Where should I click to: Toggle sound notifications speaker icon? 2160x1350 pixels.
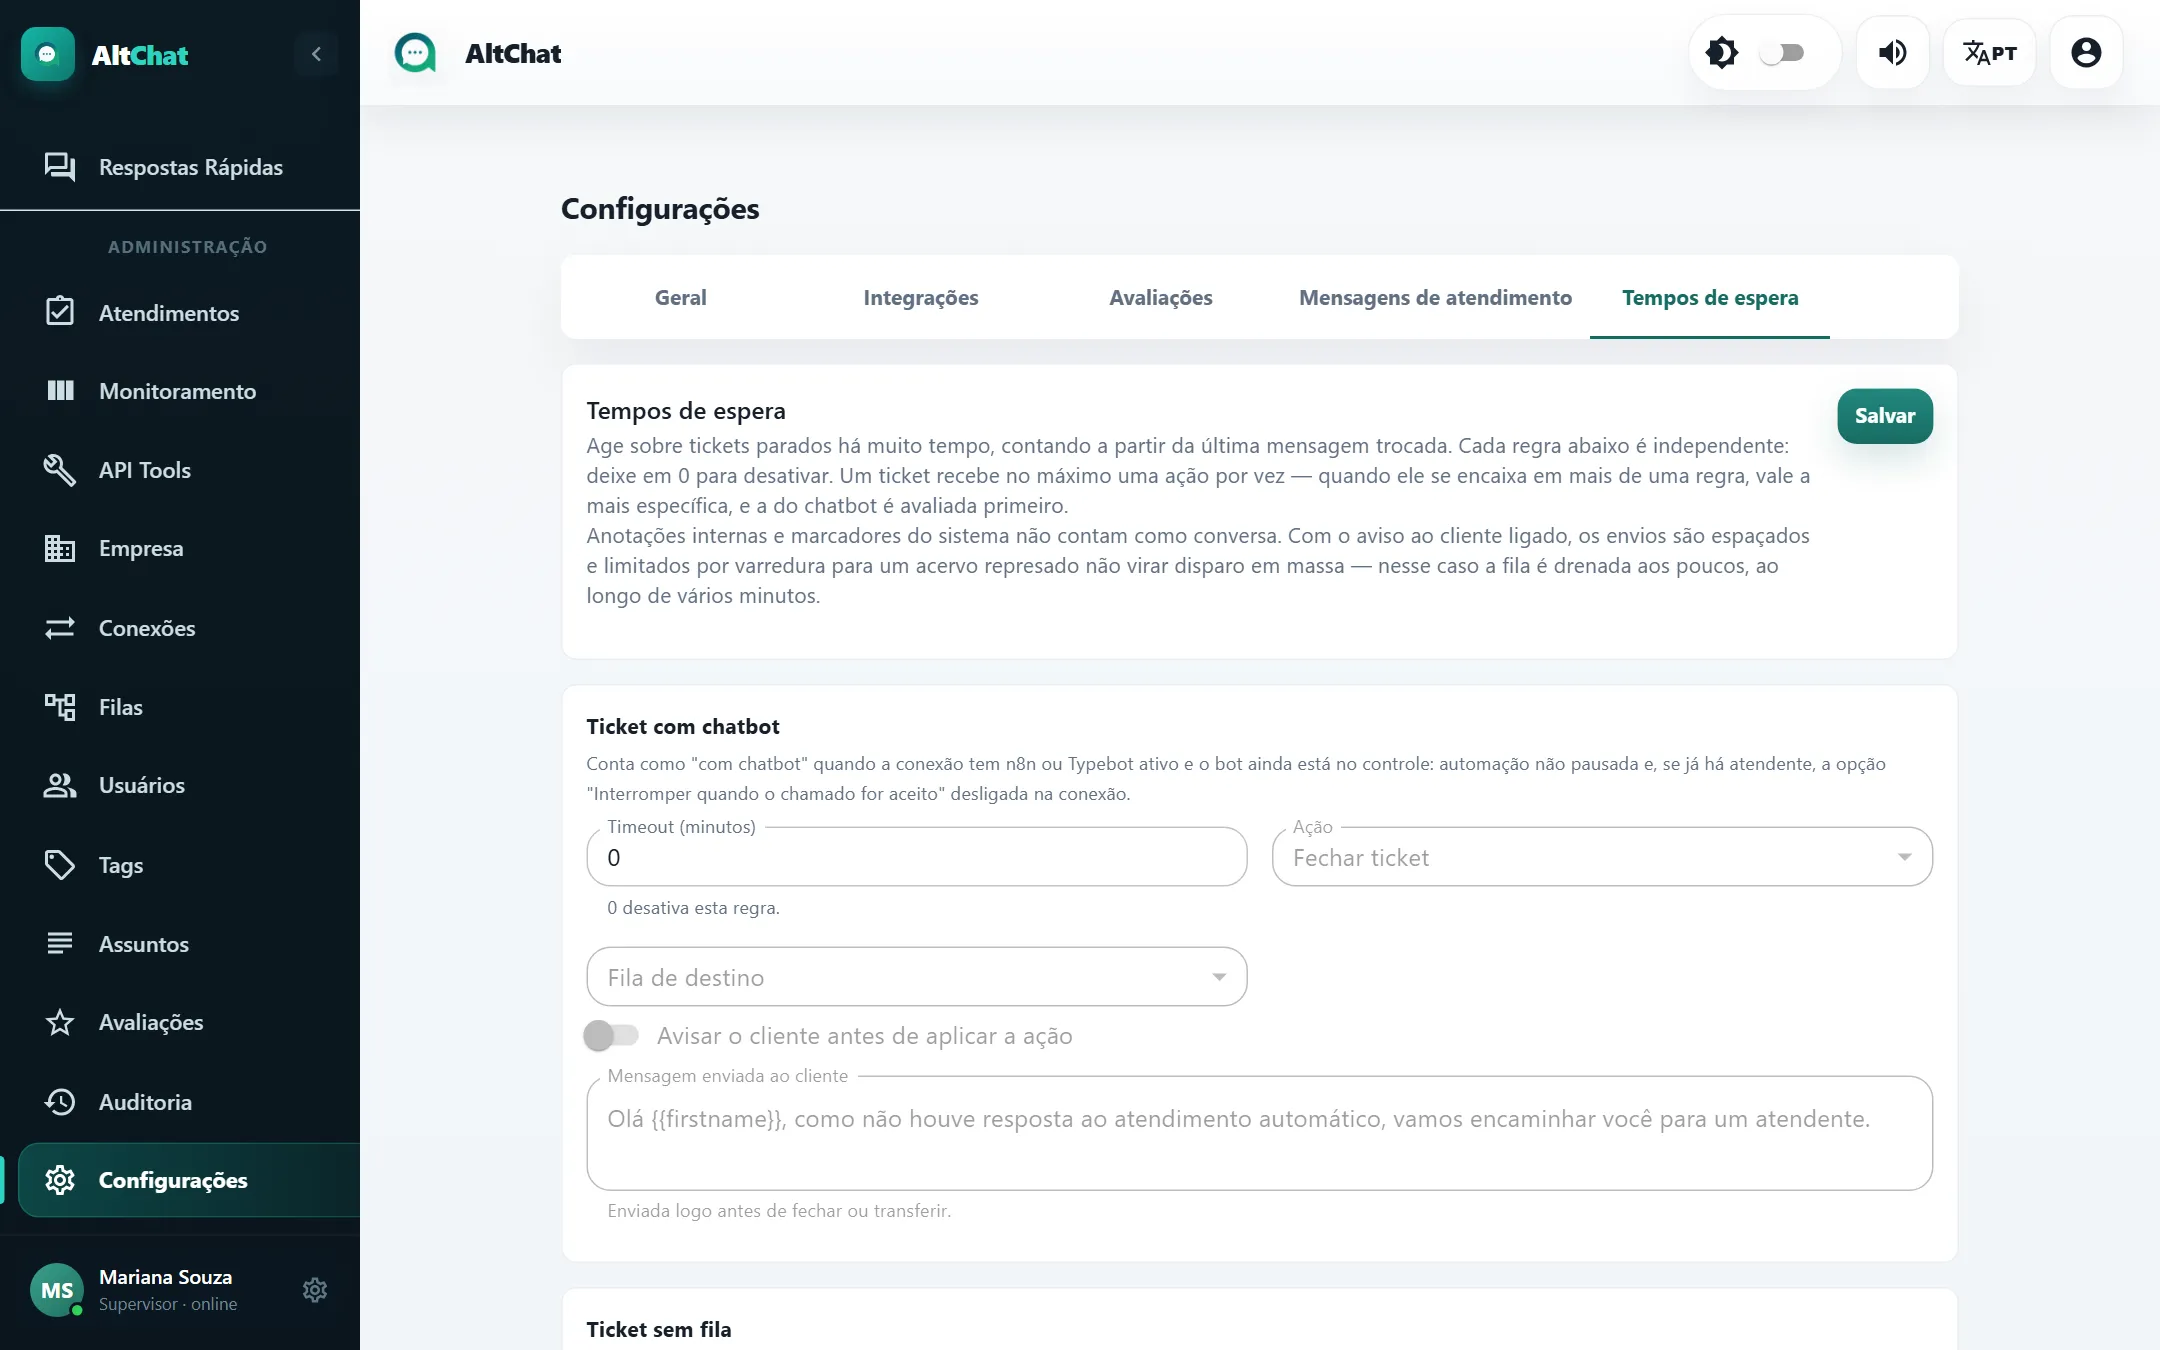1892,52
